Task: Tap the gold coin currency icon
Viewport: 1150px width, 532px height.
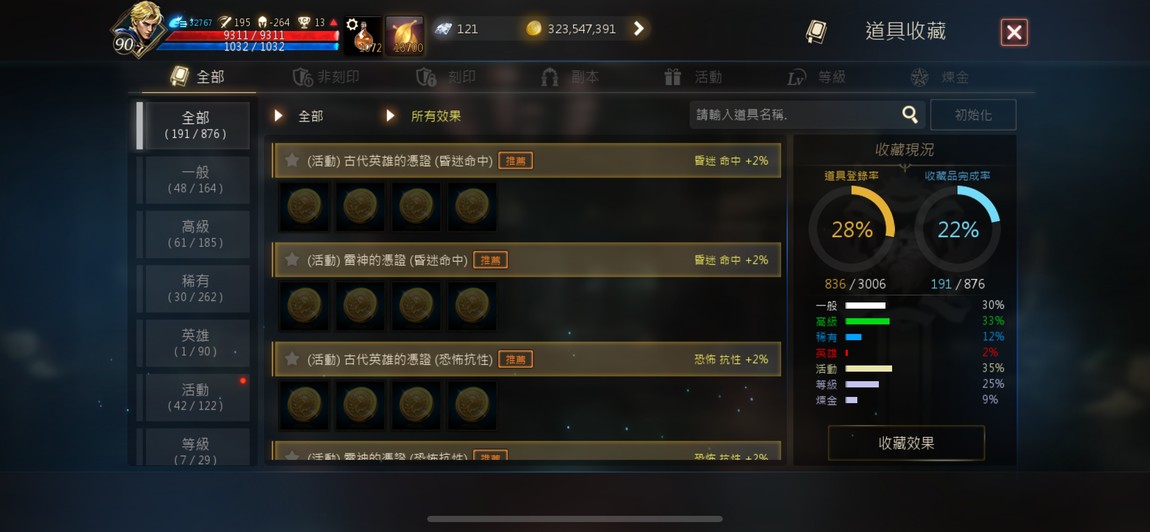Action: click(x=534, y=29)
